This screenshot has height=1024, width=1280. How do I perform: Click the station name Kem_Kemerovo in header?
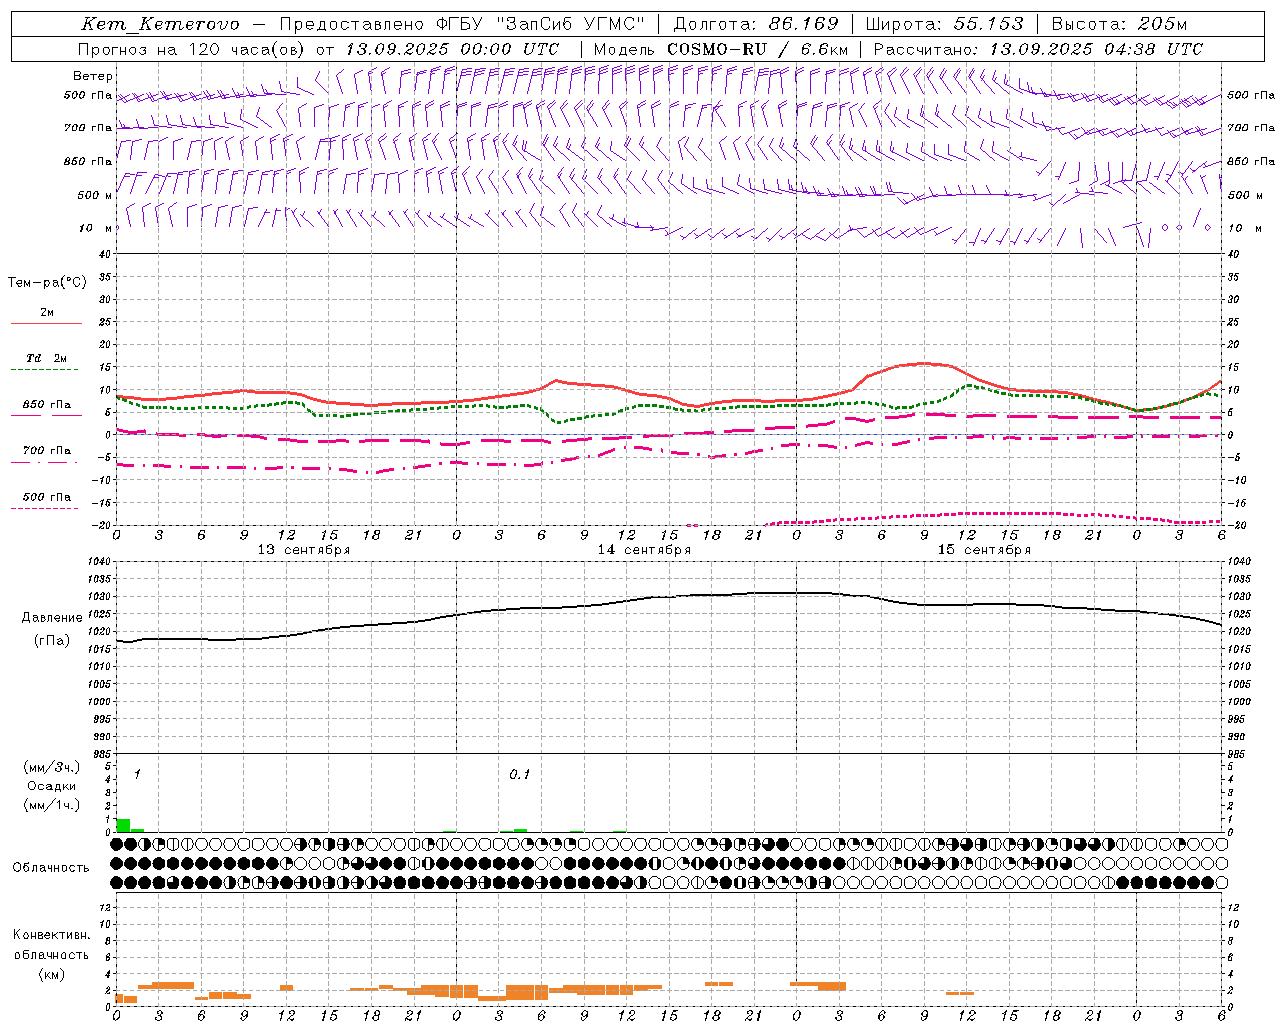pyautogui.click(x=160, y=24)
